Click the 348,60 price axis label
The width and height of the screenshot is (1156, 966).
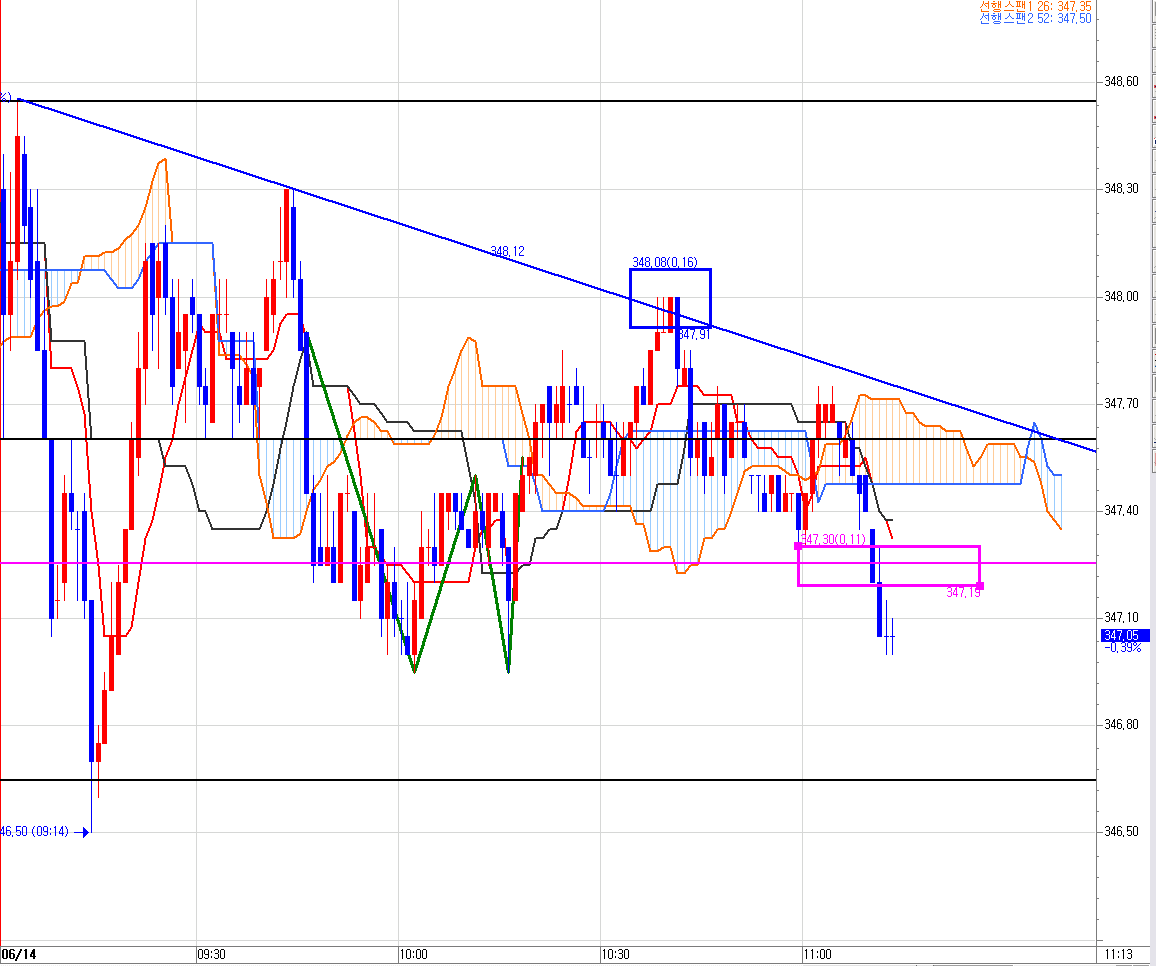coord(1121,81)
